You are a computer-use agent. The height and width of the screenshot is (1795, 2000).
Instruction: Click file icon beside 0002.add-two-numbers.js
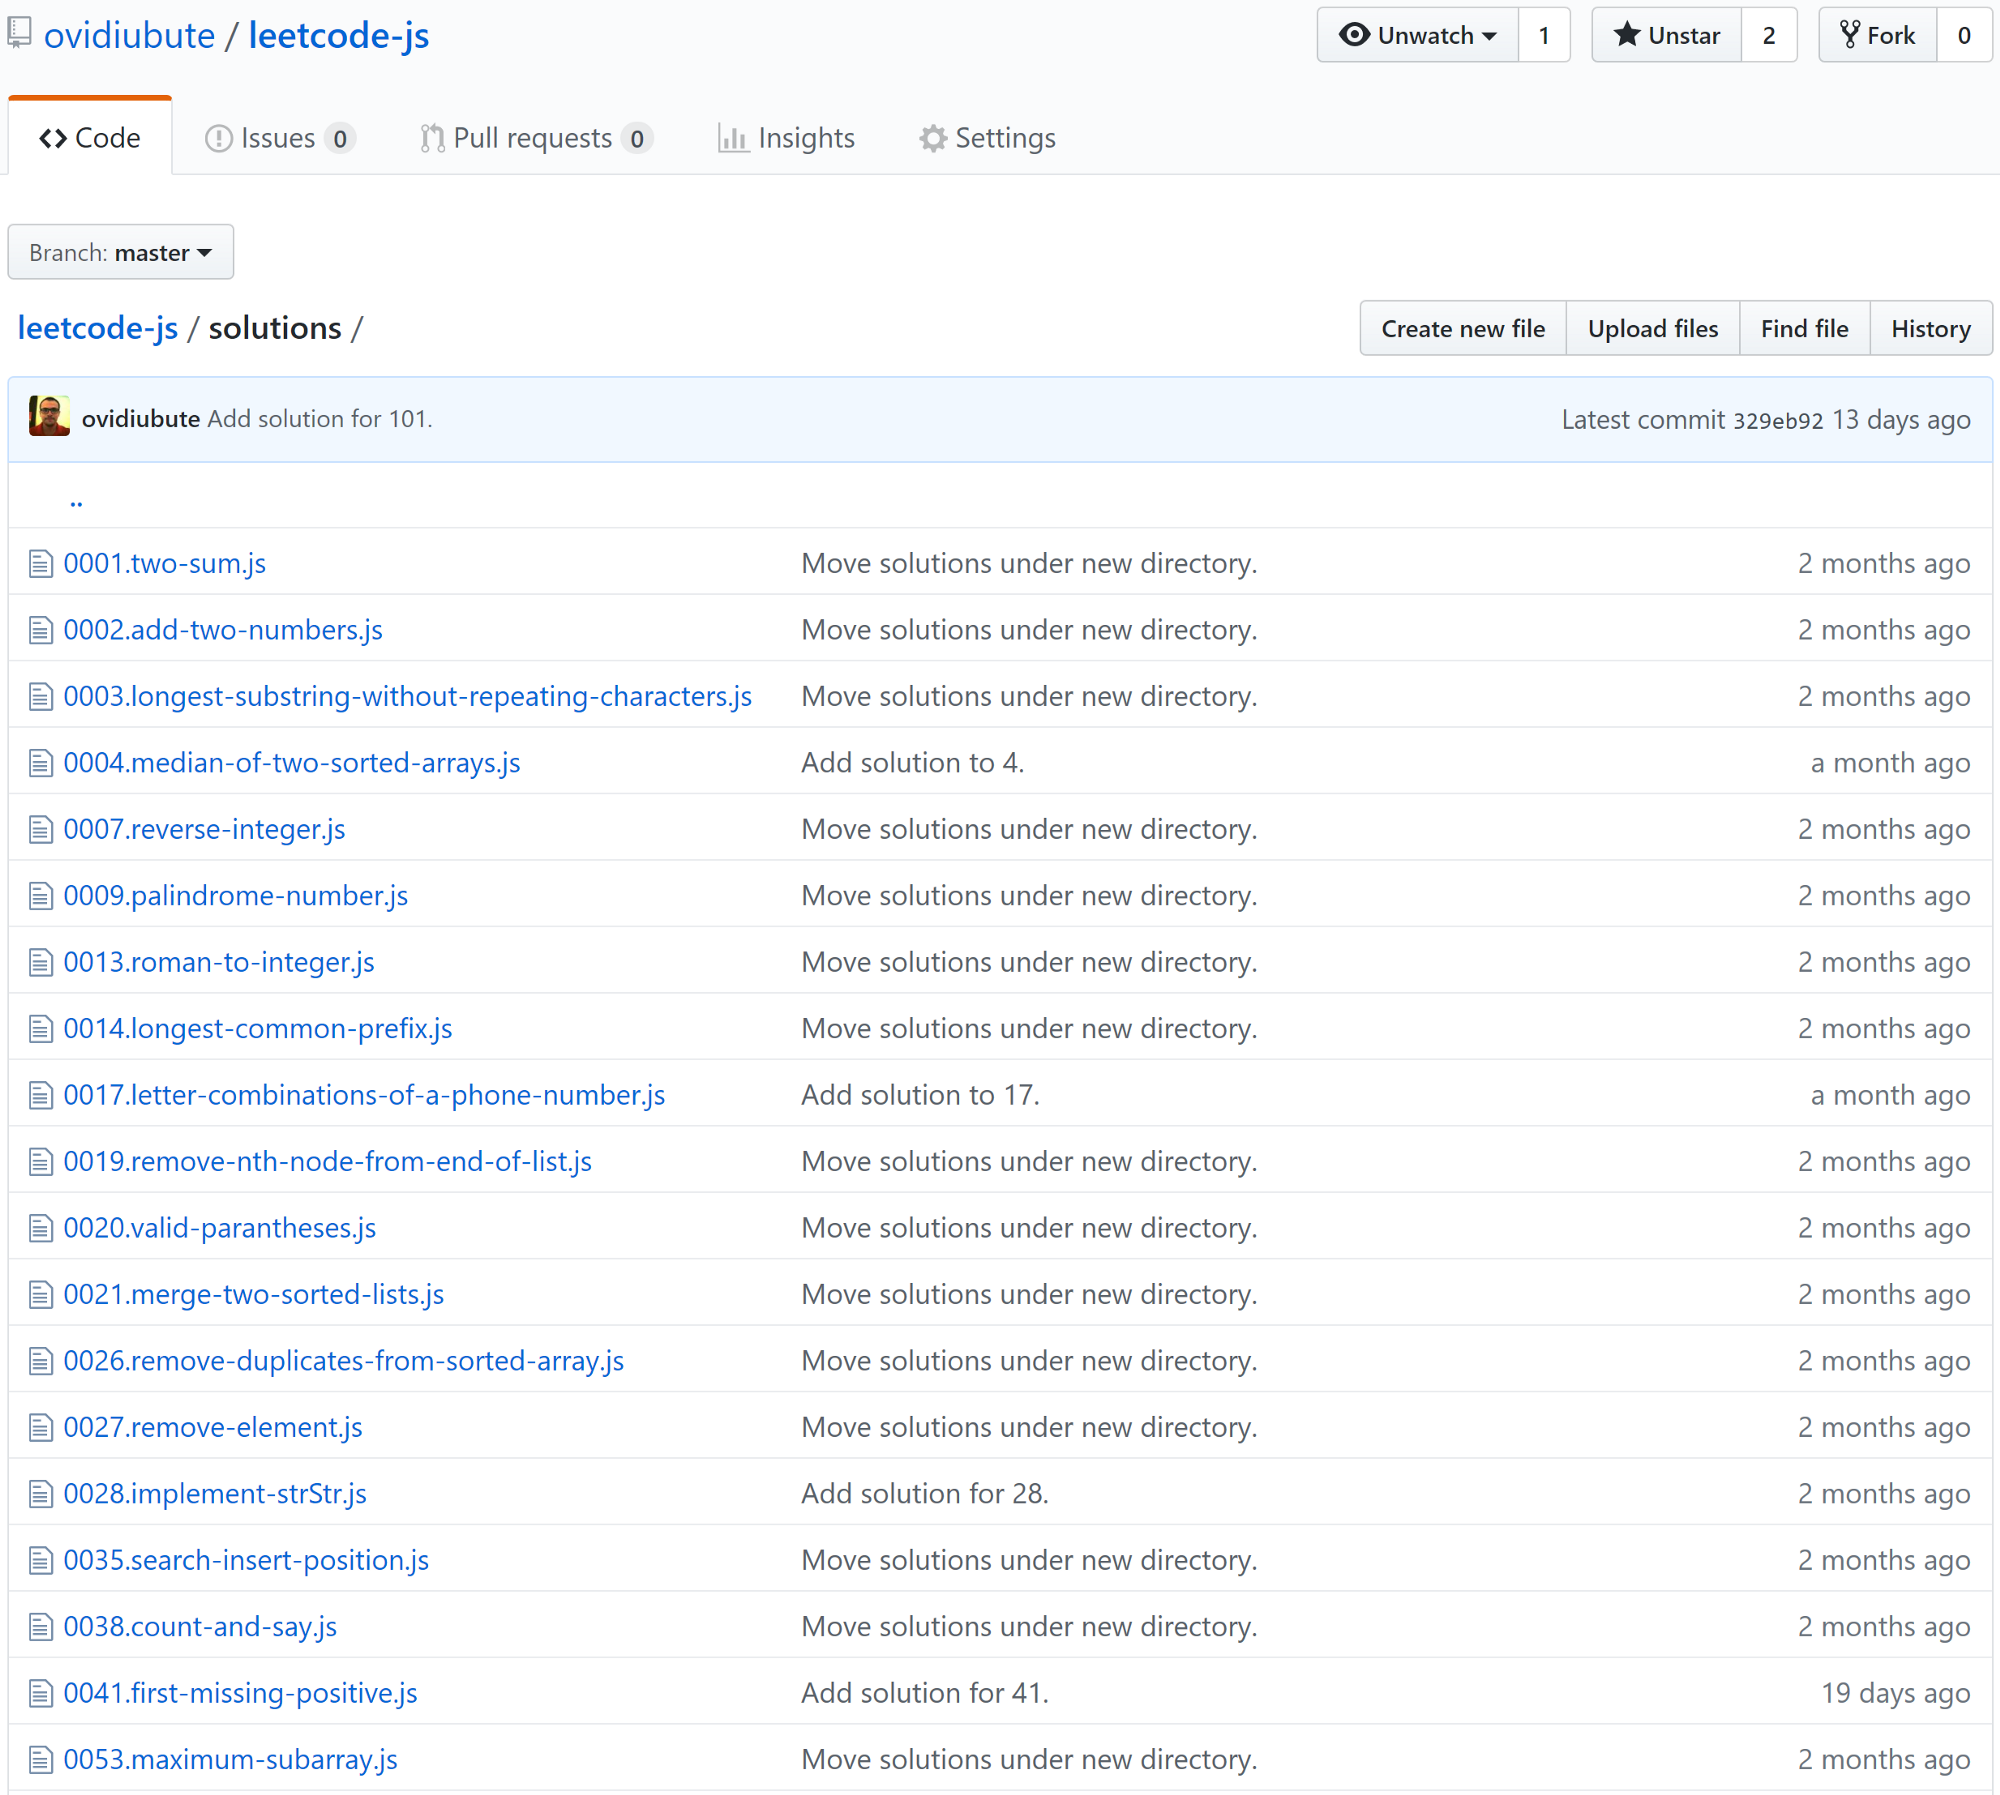click(x=40, y=630)
